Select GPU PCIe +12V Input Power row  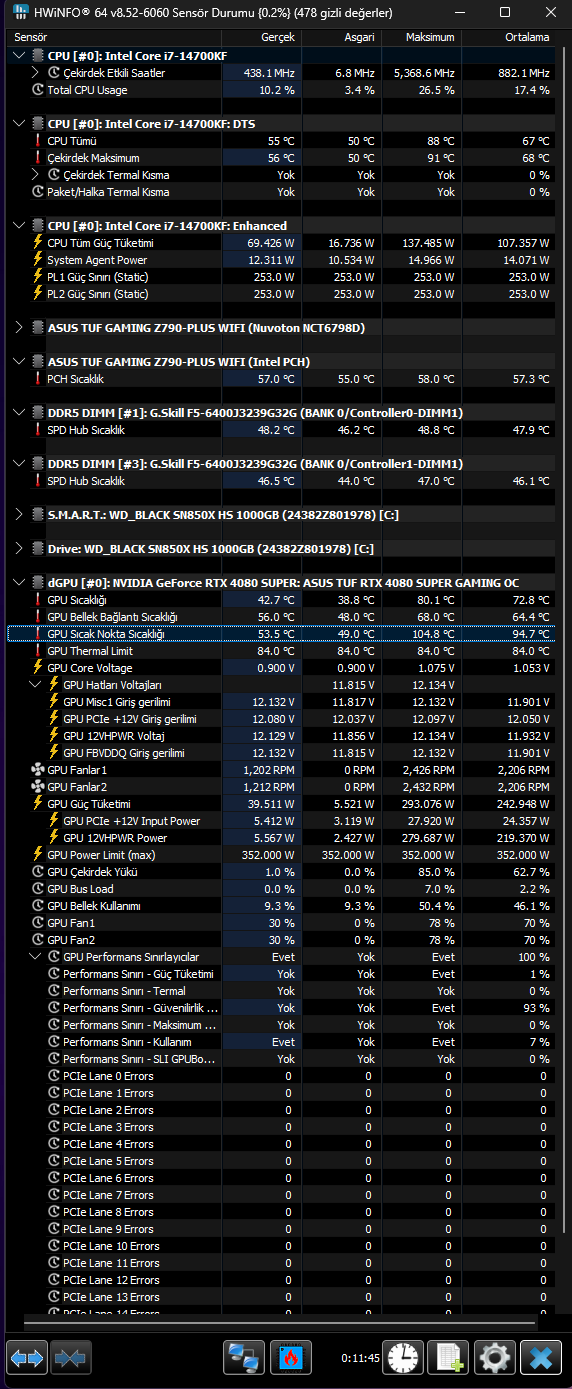[x=281, y=821]
